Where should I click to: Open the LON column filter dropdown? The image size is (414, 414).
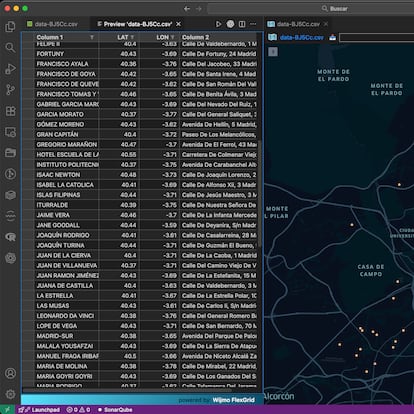(172, 37)
